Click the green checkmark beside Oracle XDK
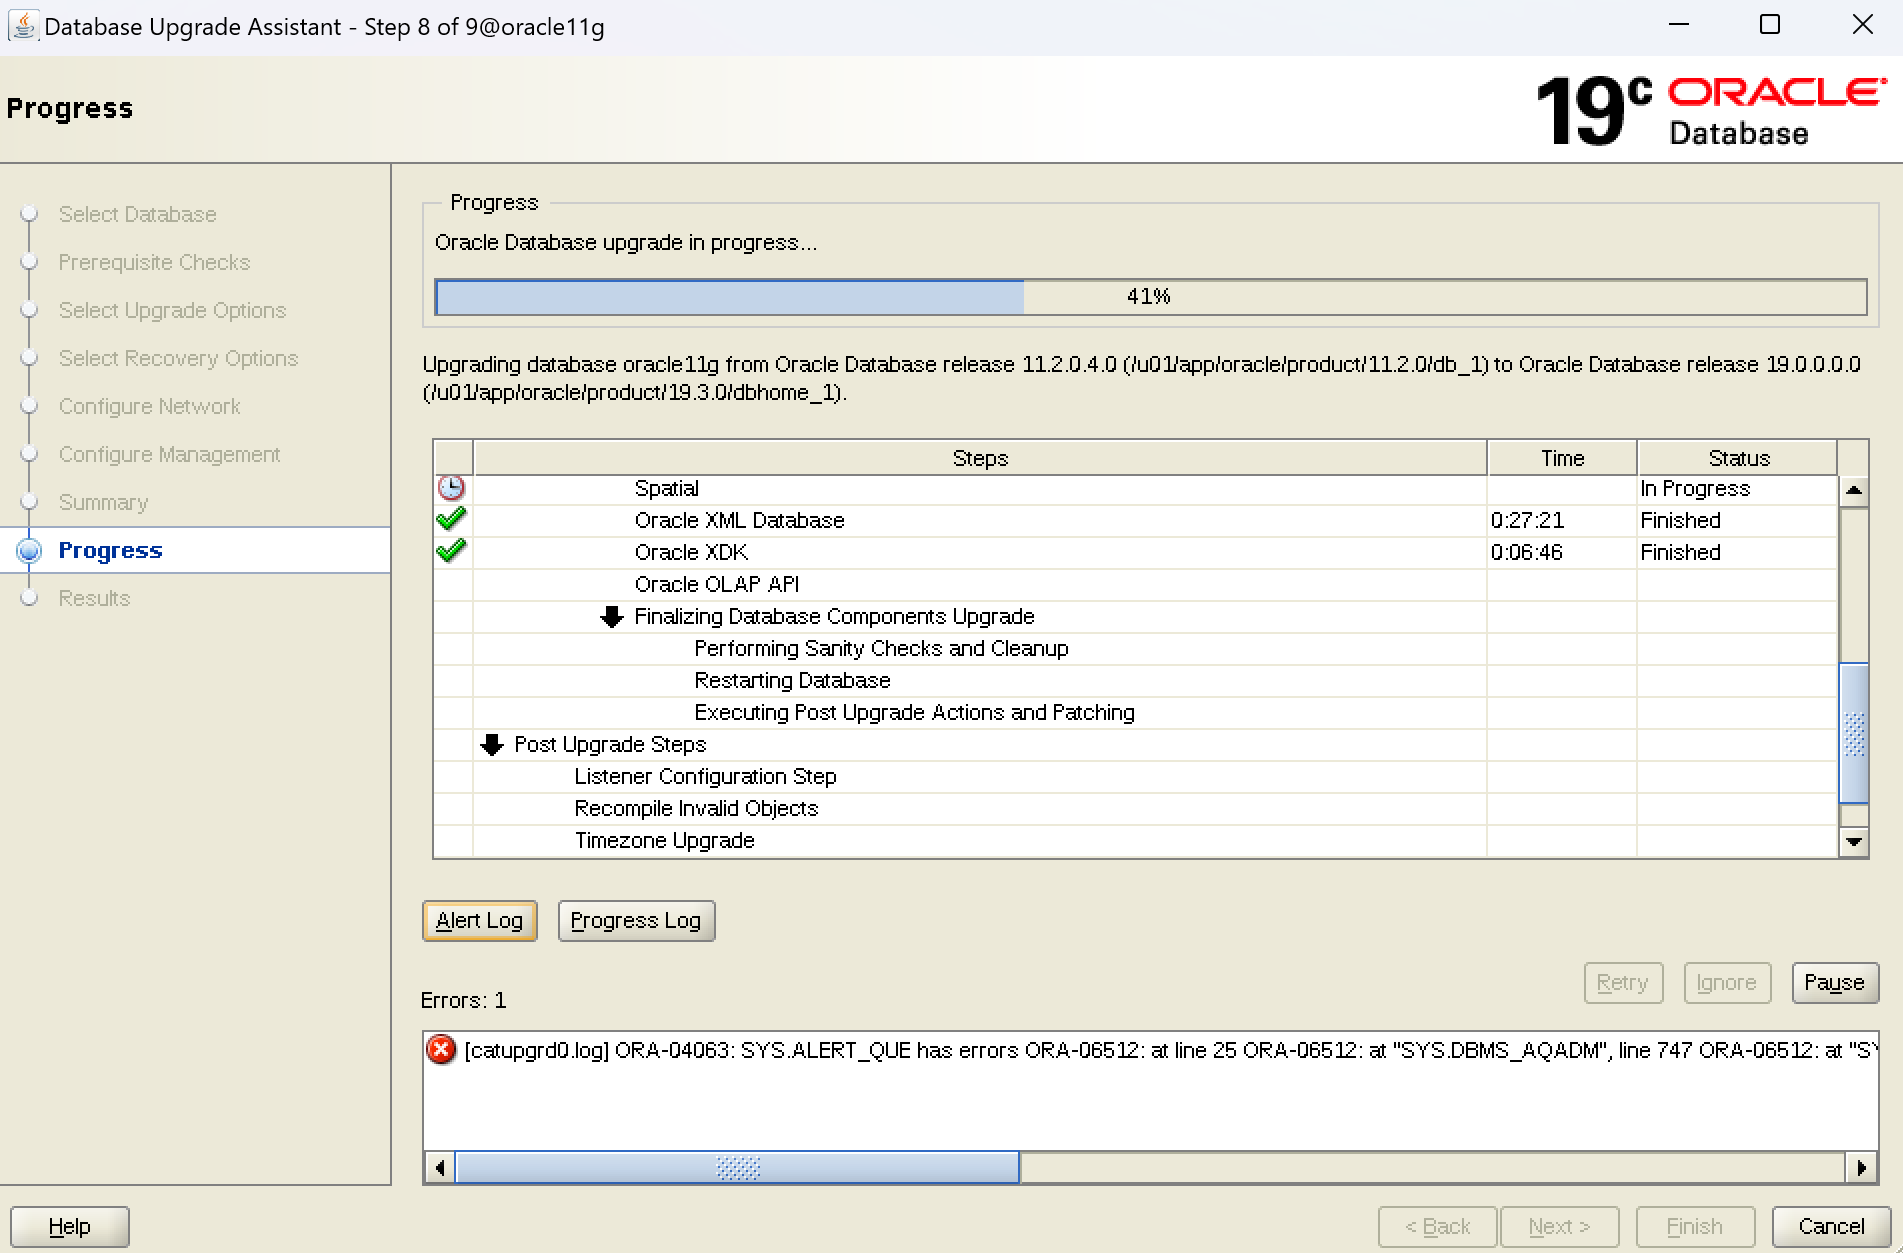Viewport: 1903px width, 1253px height. point(452,552)
